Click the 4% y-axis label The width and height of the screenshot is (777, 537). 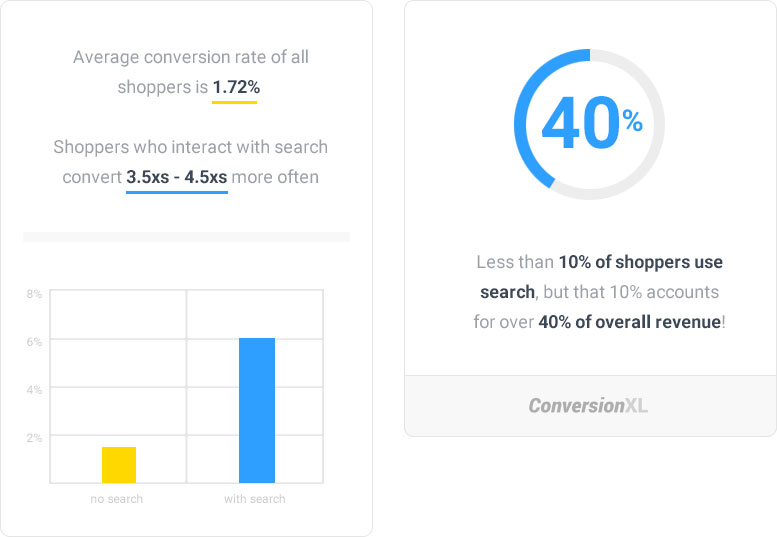point(34,390)
